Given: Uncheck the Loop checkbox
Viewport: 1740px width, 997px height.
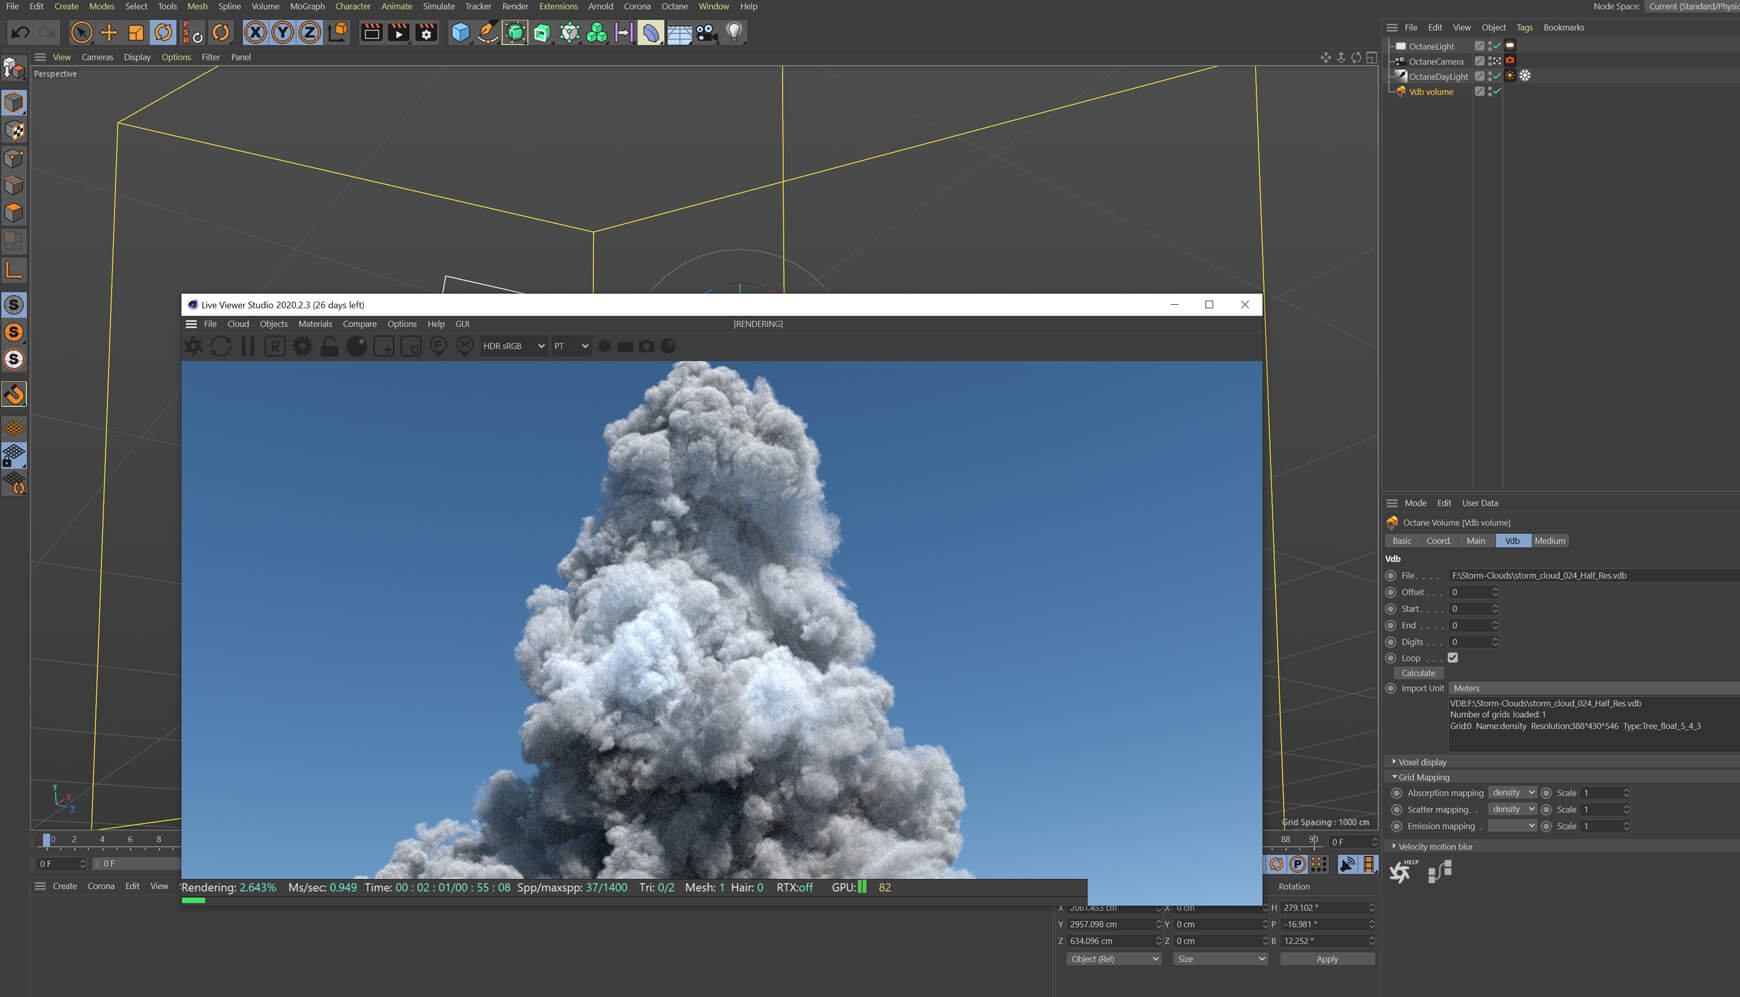Looking at the screenshot, I should tap(1453, 658).
